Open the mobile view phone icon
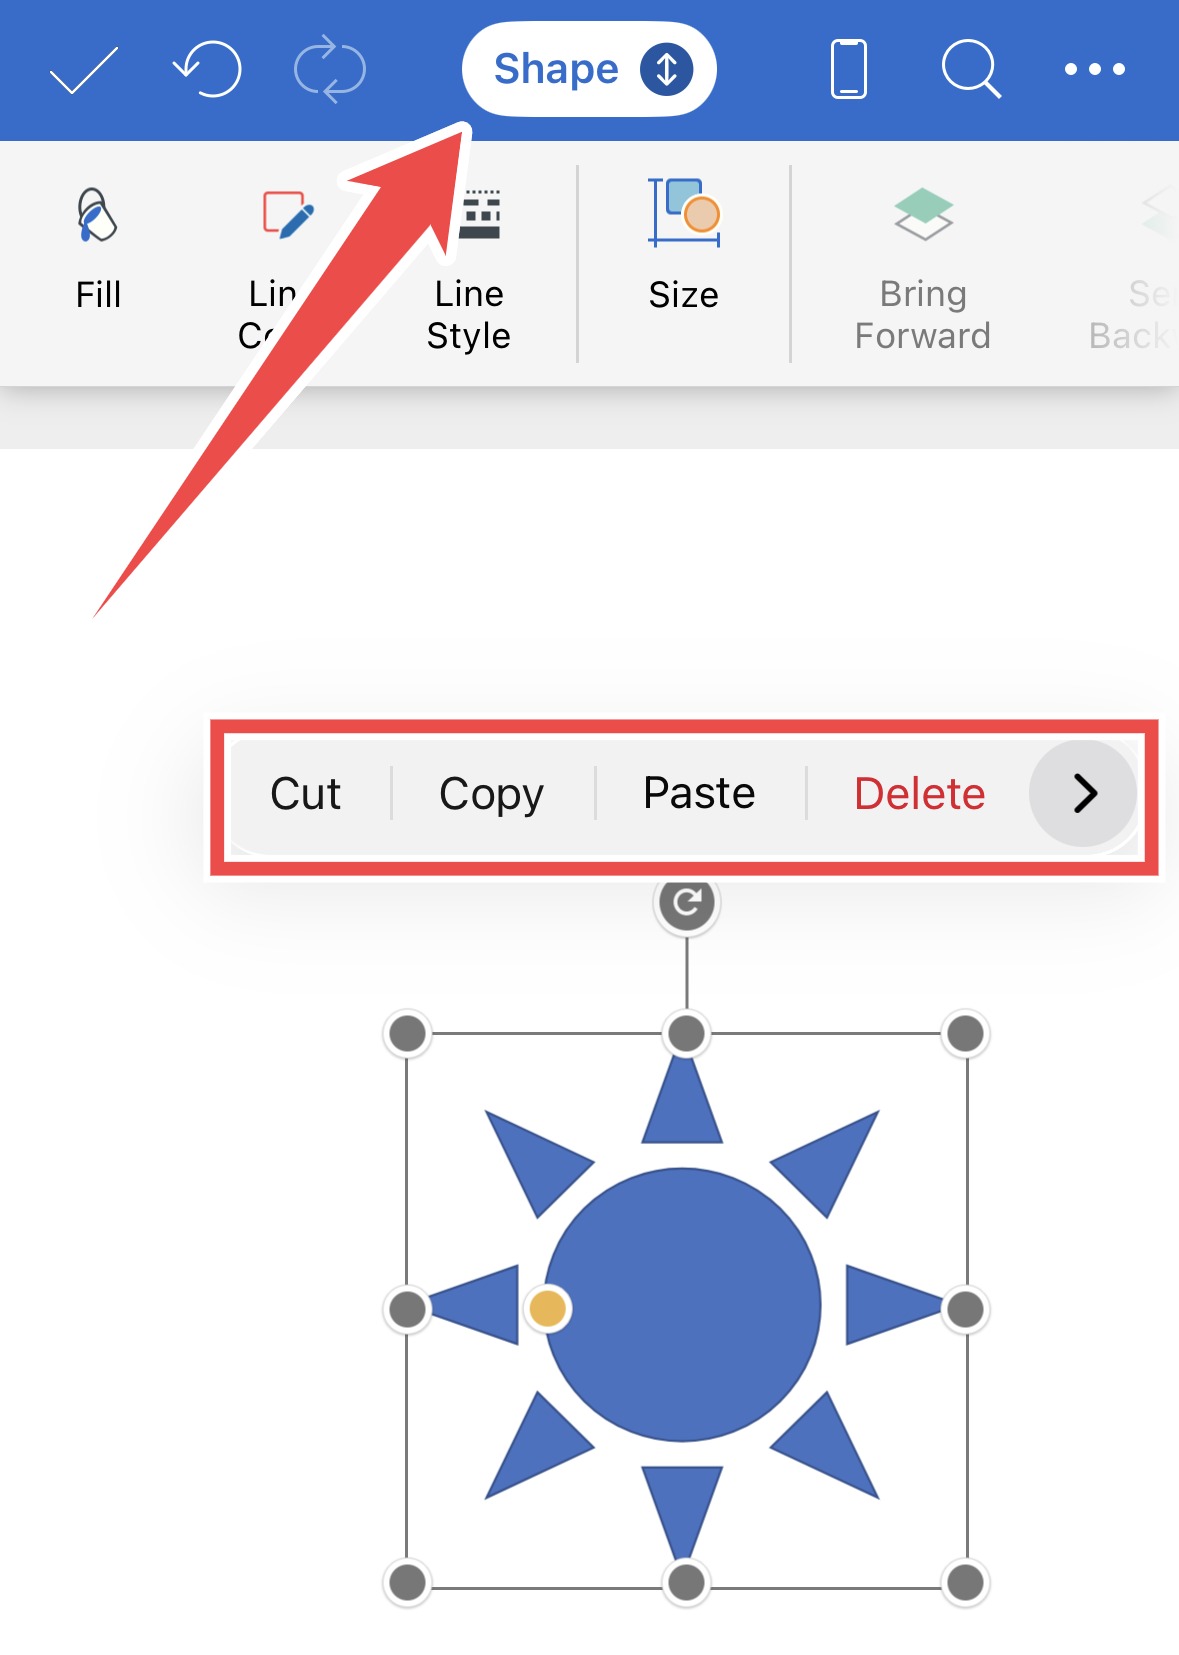The image size is (1179, 1655). click(x=849, y=69)
